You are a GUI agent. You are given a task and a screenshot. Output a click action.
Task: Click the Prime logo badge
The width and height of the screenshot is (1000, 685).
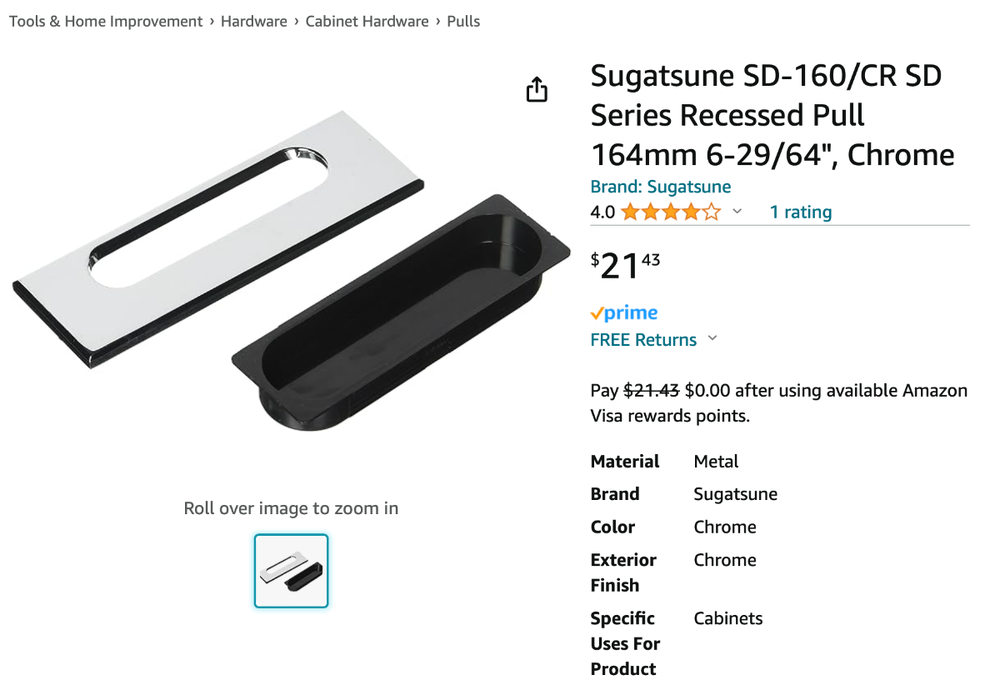click(624, 313)
